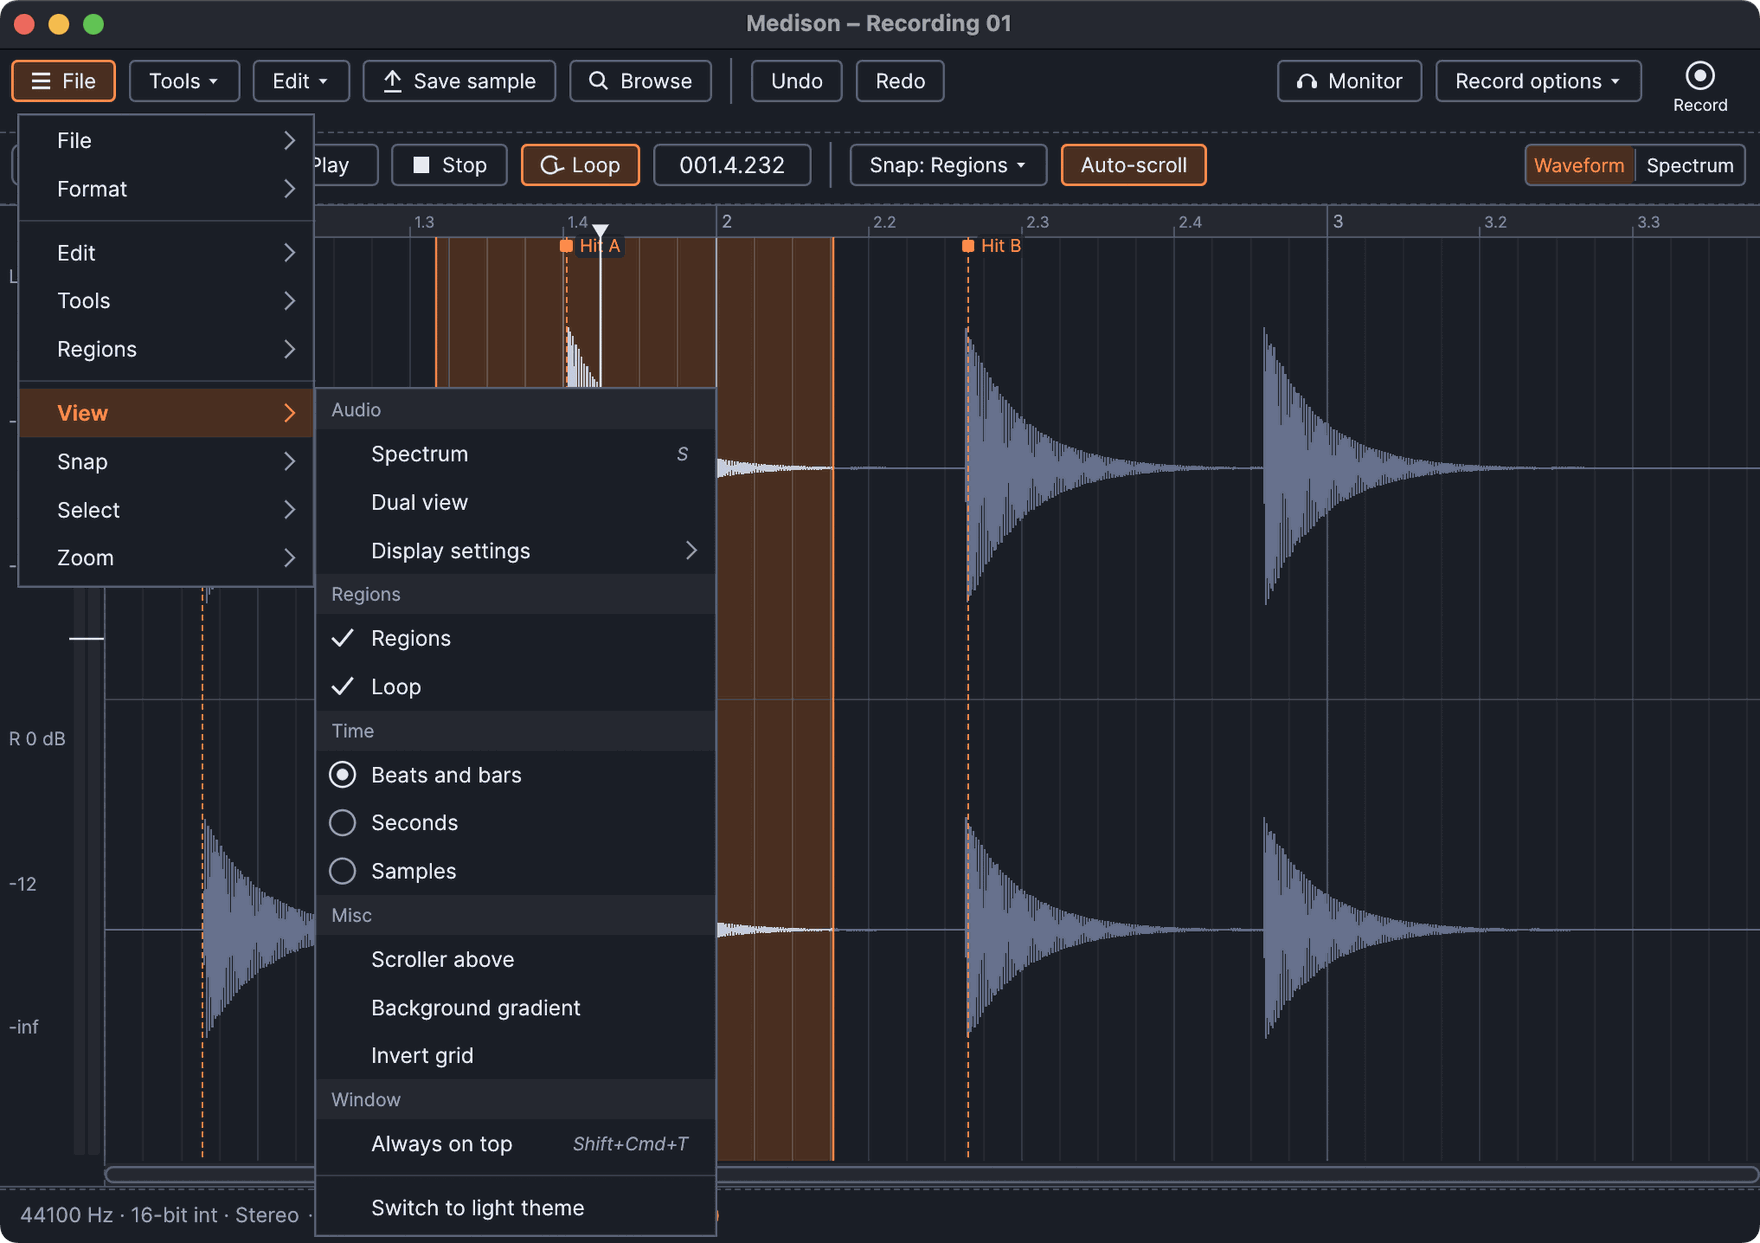Choose Spectrum in the View menu
The height and width of the screenshot is (1243, 1760).
515,454
